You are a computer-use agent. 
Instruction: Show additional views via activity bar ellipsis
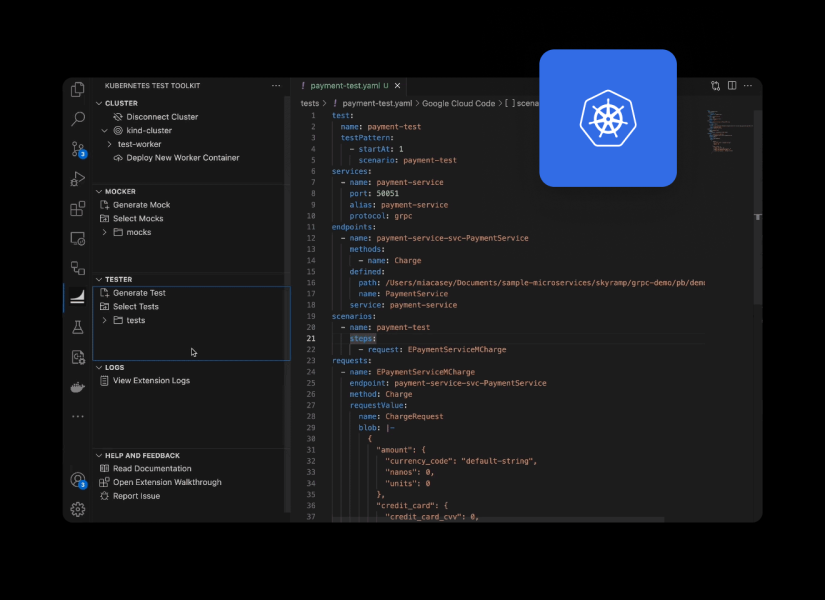tap(77, 416)
